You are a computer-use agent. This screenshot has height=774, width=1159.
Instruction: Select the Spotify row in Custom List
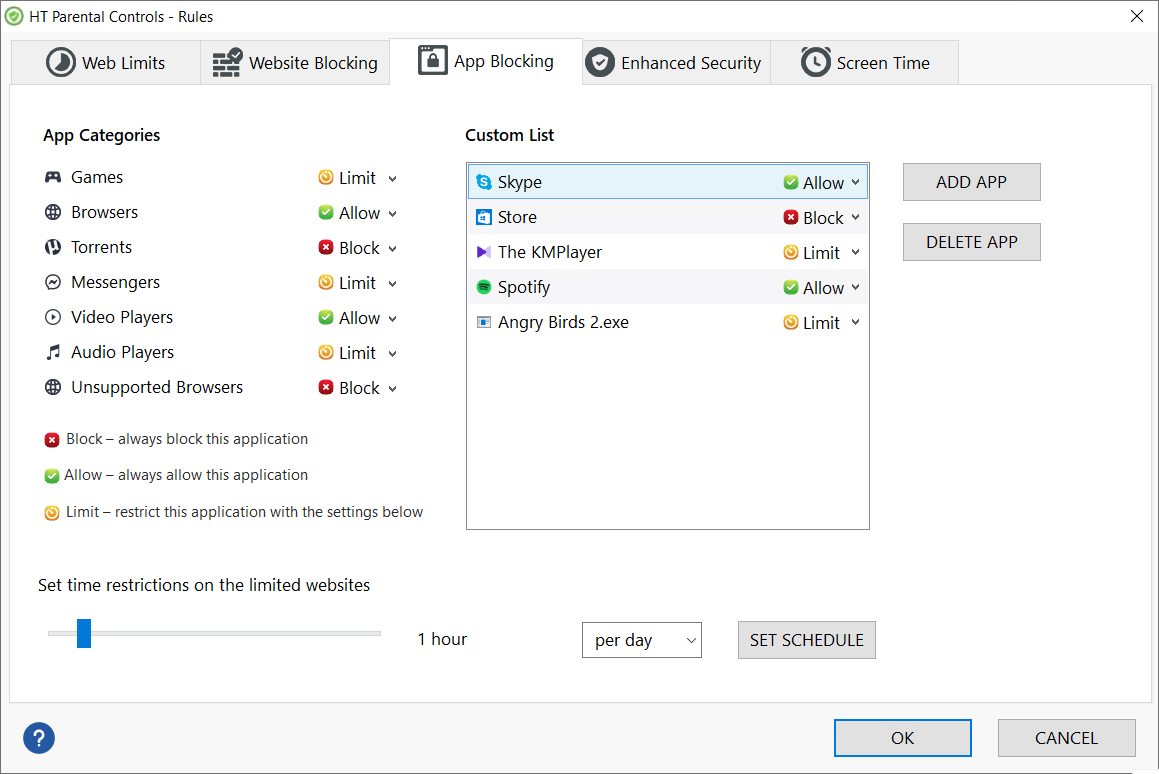click(x=668, y=287)
